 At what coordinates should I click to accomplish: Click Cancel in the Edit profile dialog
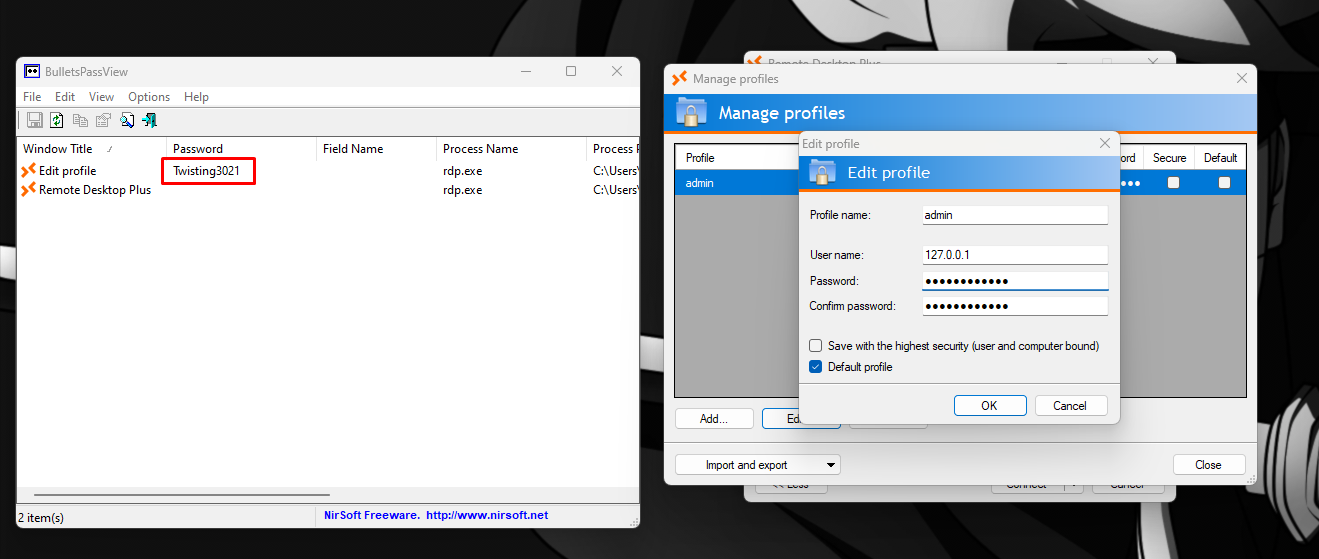tap(1070, 405)
